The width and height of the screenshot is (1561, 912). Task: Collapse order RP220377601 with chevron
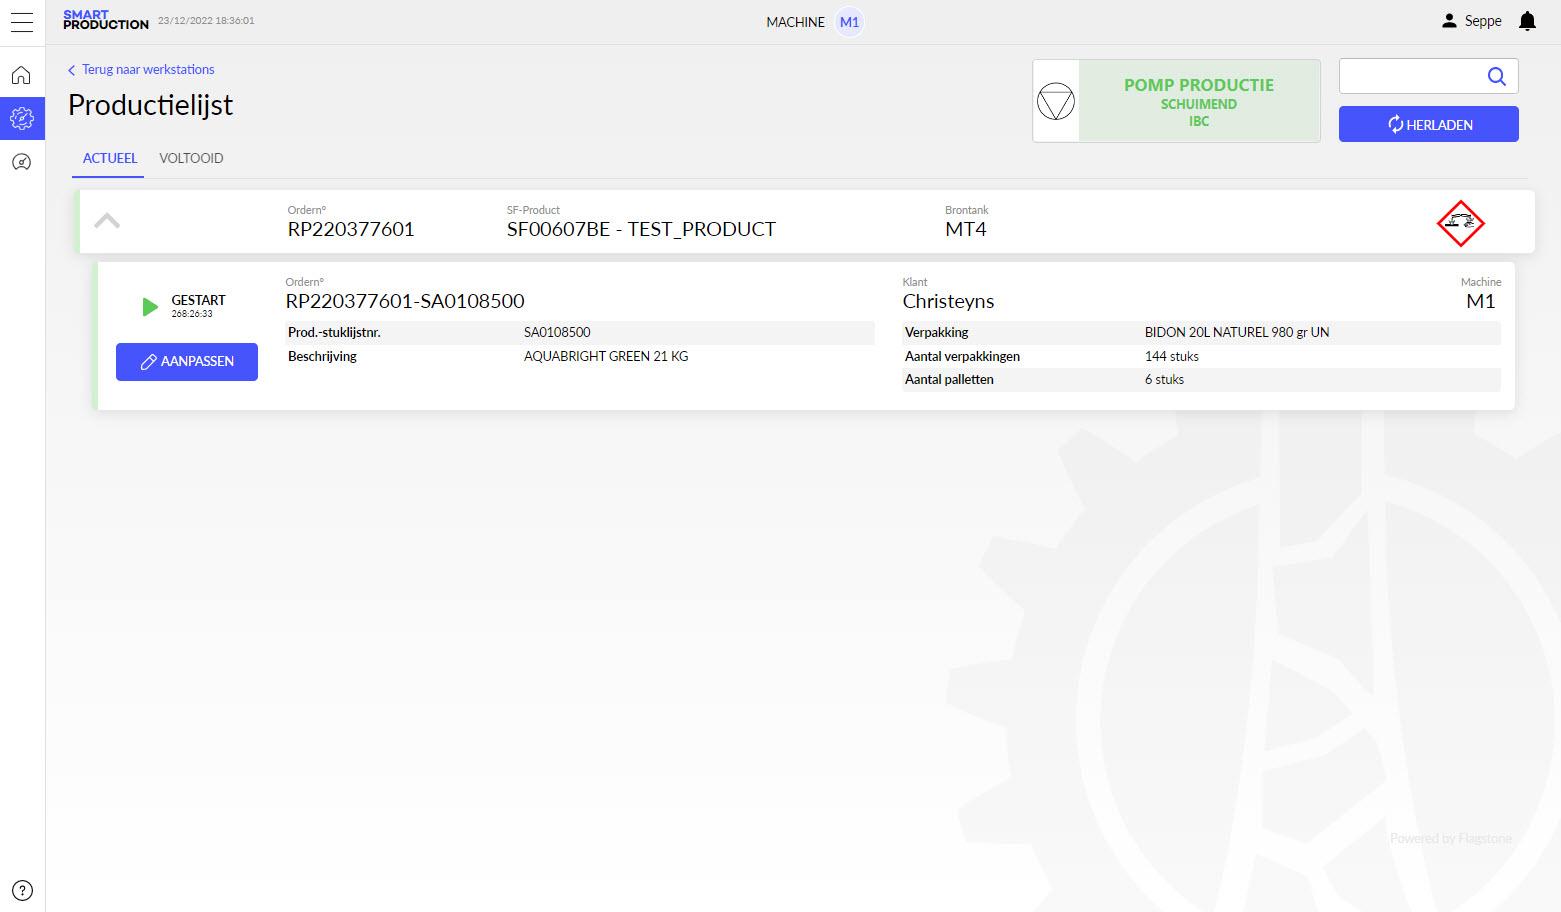click(107, 221)
